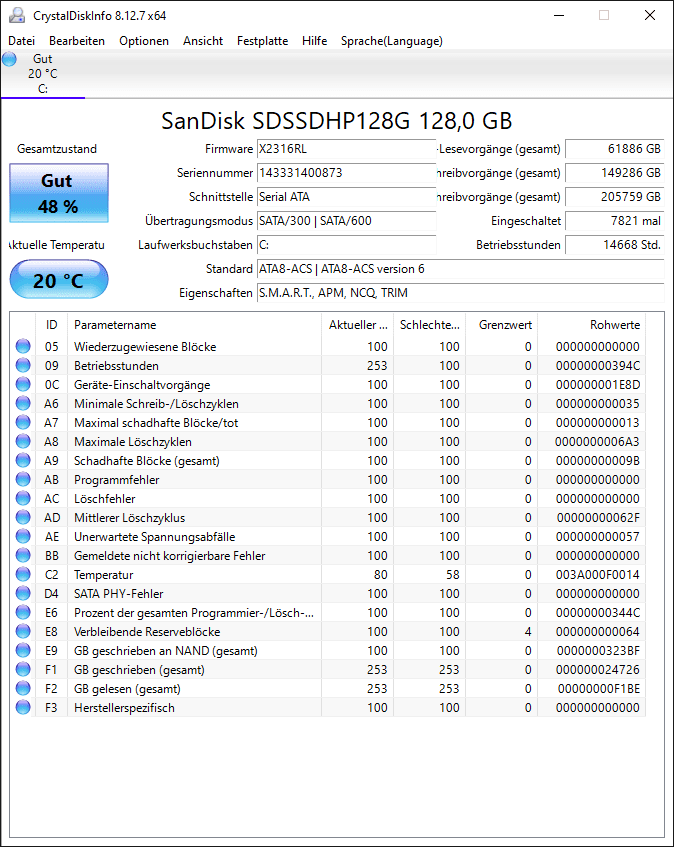
Task: Open the Optionen menu
Action: click(x=144, y=41)
